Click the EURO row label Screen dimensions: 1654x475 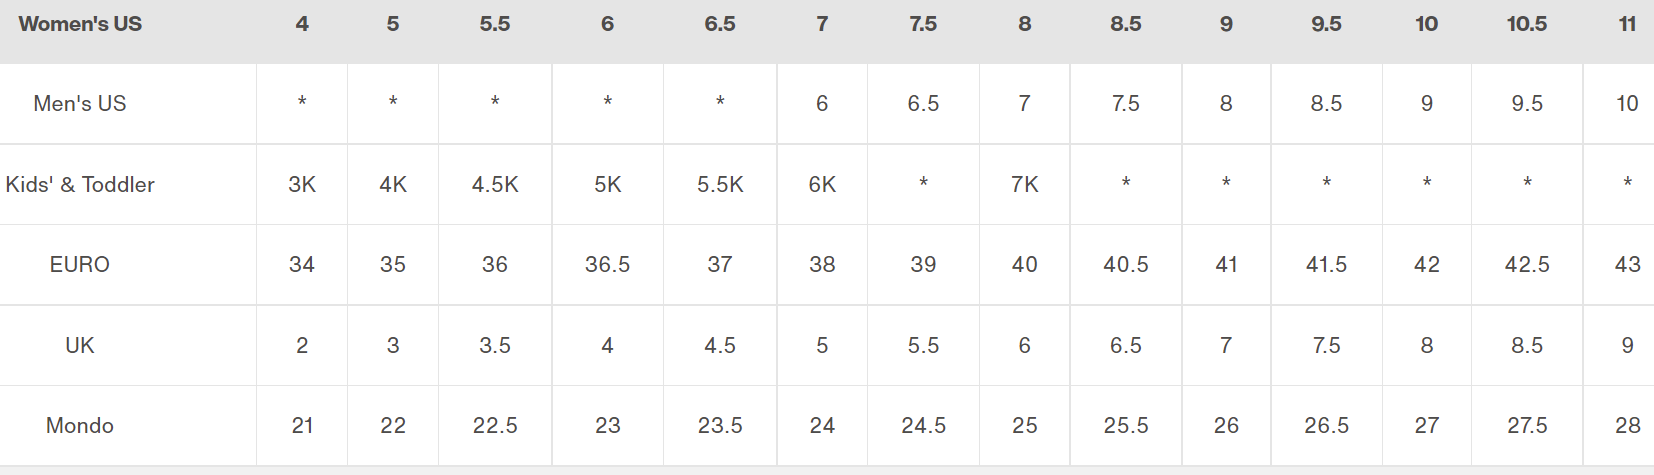click(x=80, y=265)
